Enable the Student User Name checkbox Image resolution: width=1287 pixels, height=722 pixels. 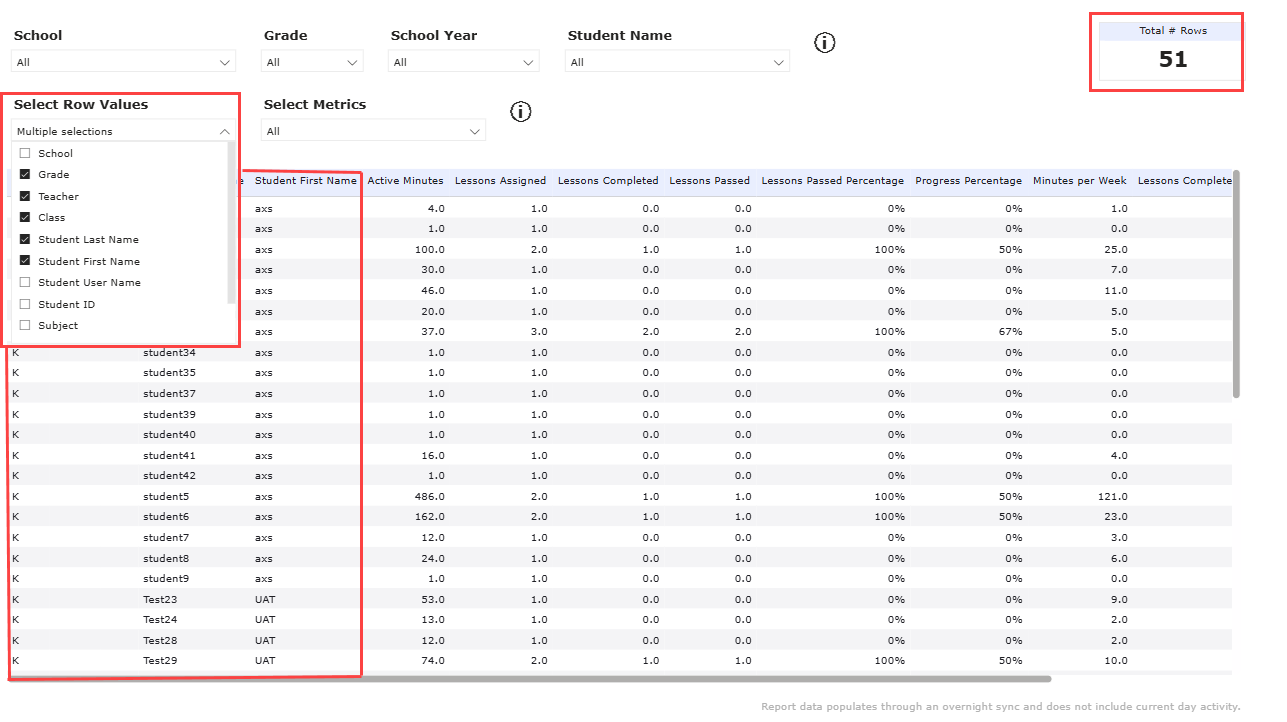pyautogui.click(x=24, y=282)
